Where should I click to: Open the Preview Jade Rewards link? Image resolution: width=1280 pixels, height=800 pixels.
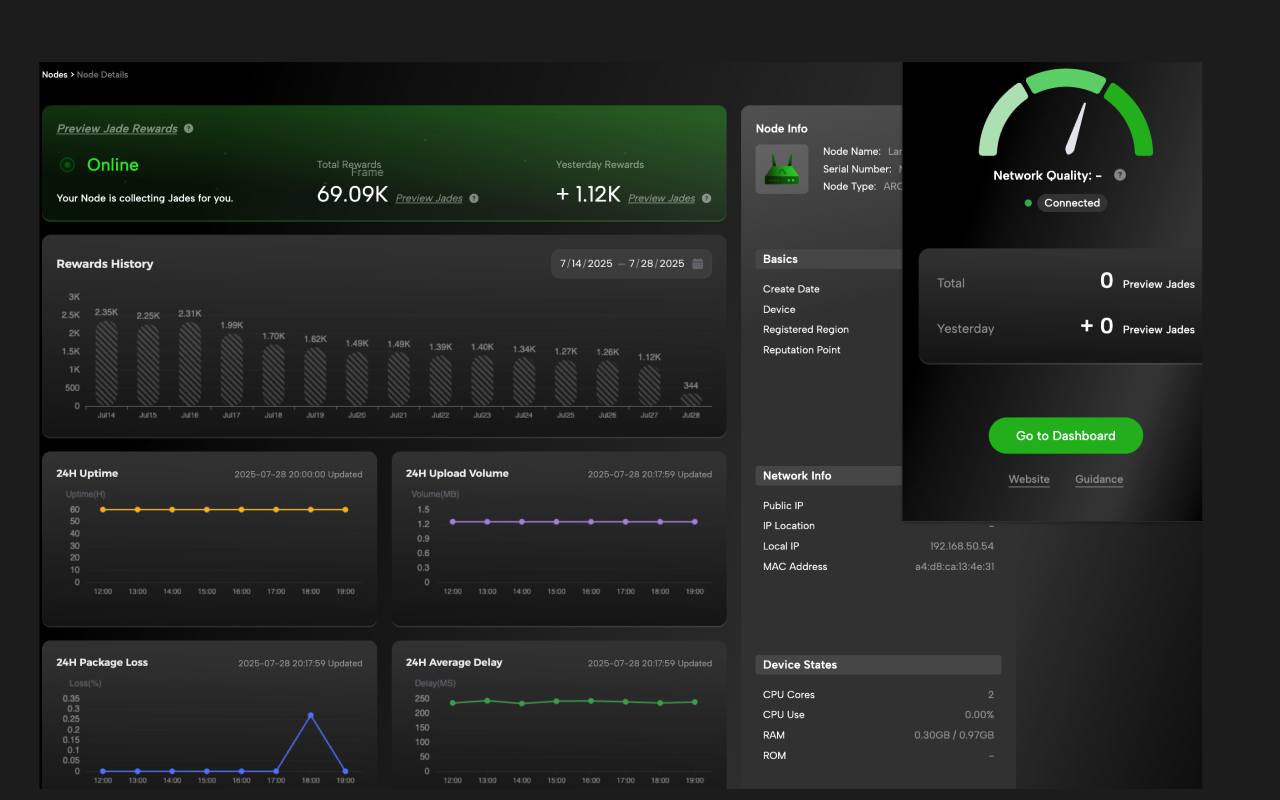(117, 129)
